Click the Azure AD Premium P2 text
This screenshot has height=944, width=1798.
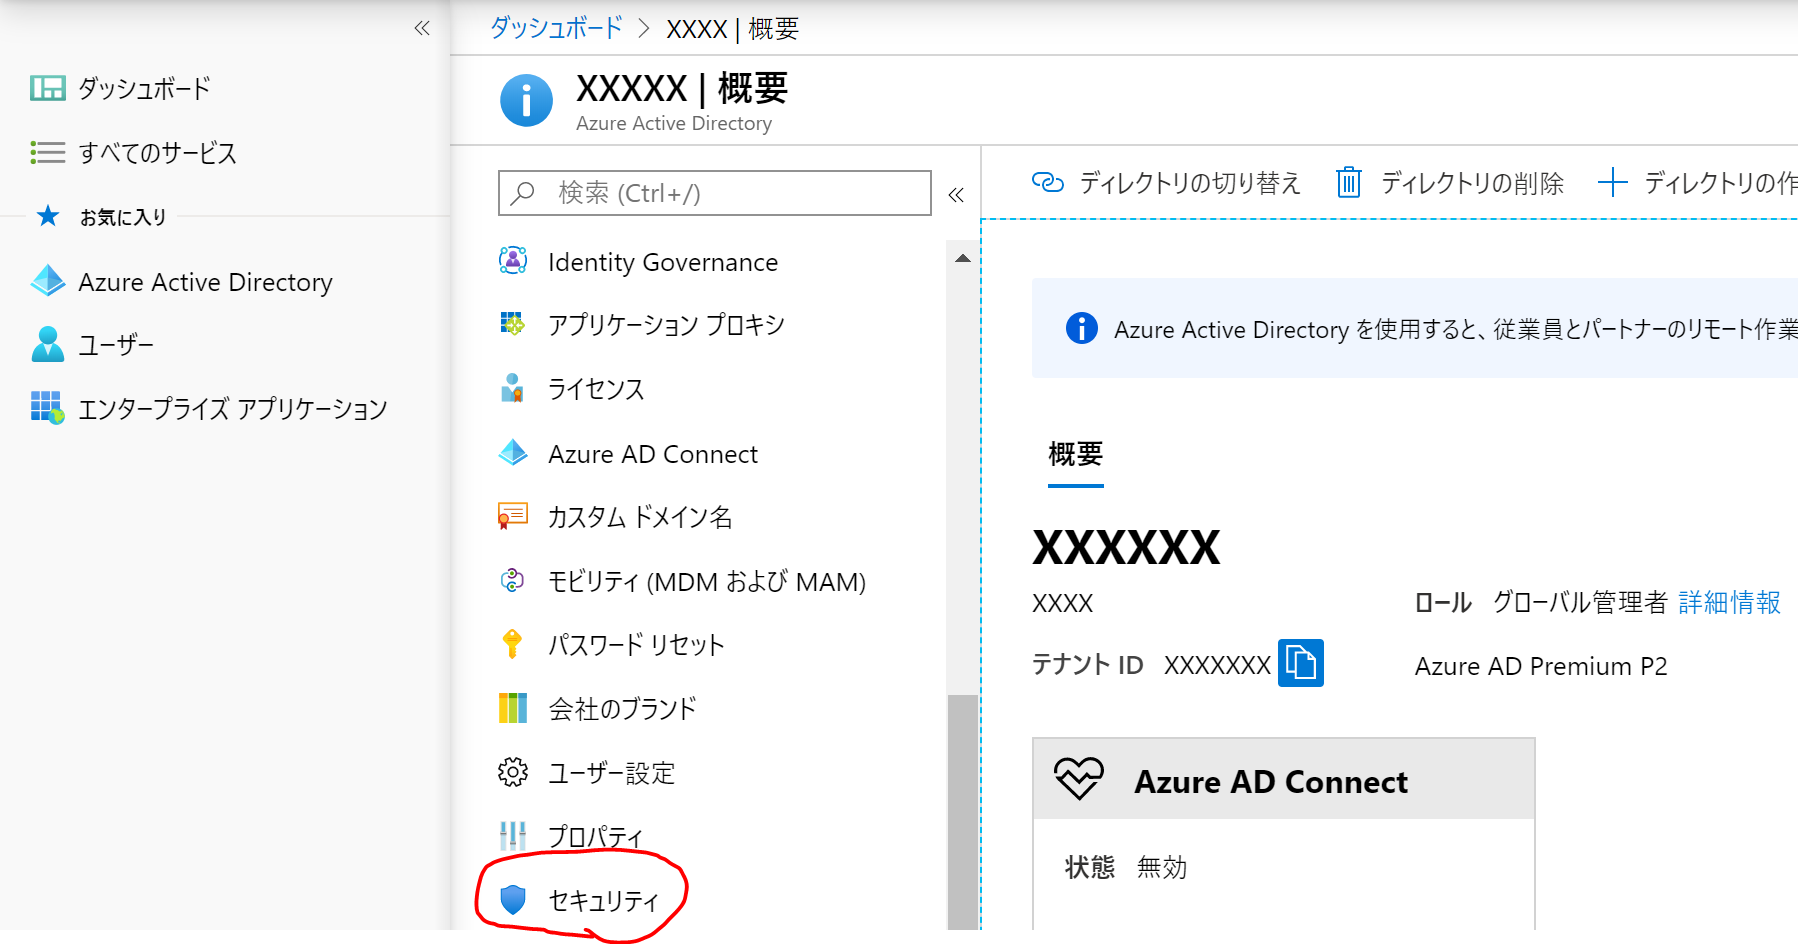coord(1541,666)
